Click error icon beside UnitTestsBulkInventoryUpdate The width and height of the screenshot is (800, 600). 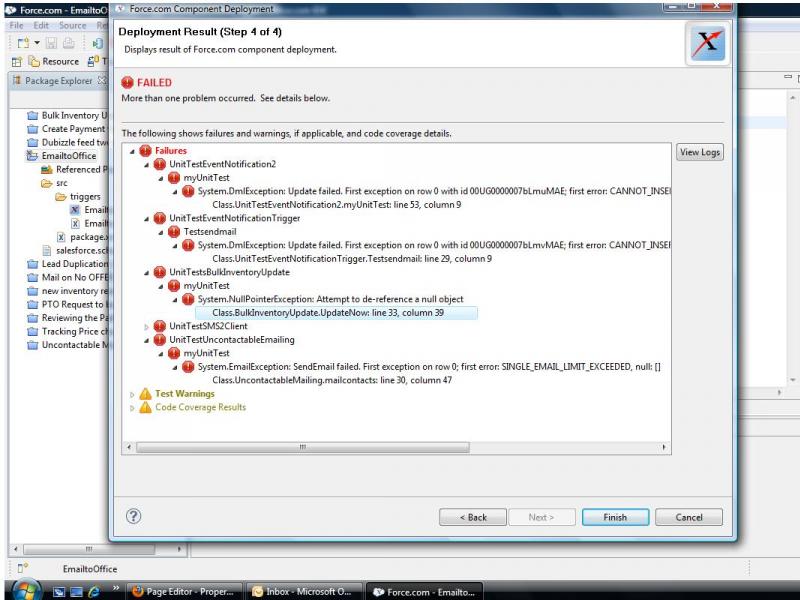[160, 272]
